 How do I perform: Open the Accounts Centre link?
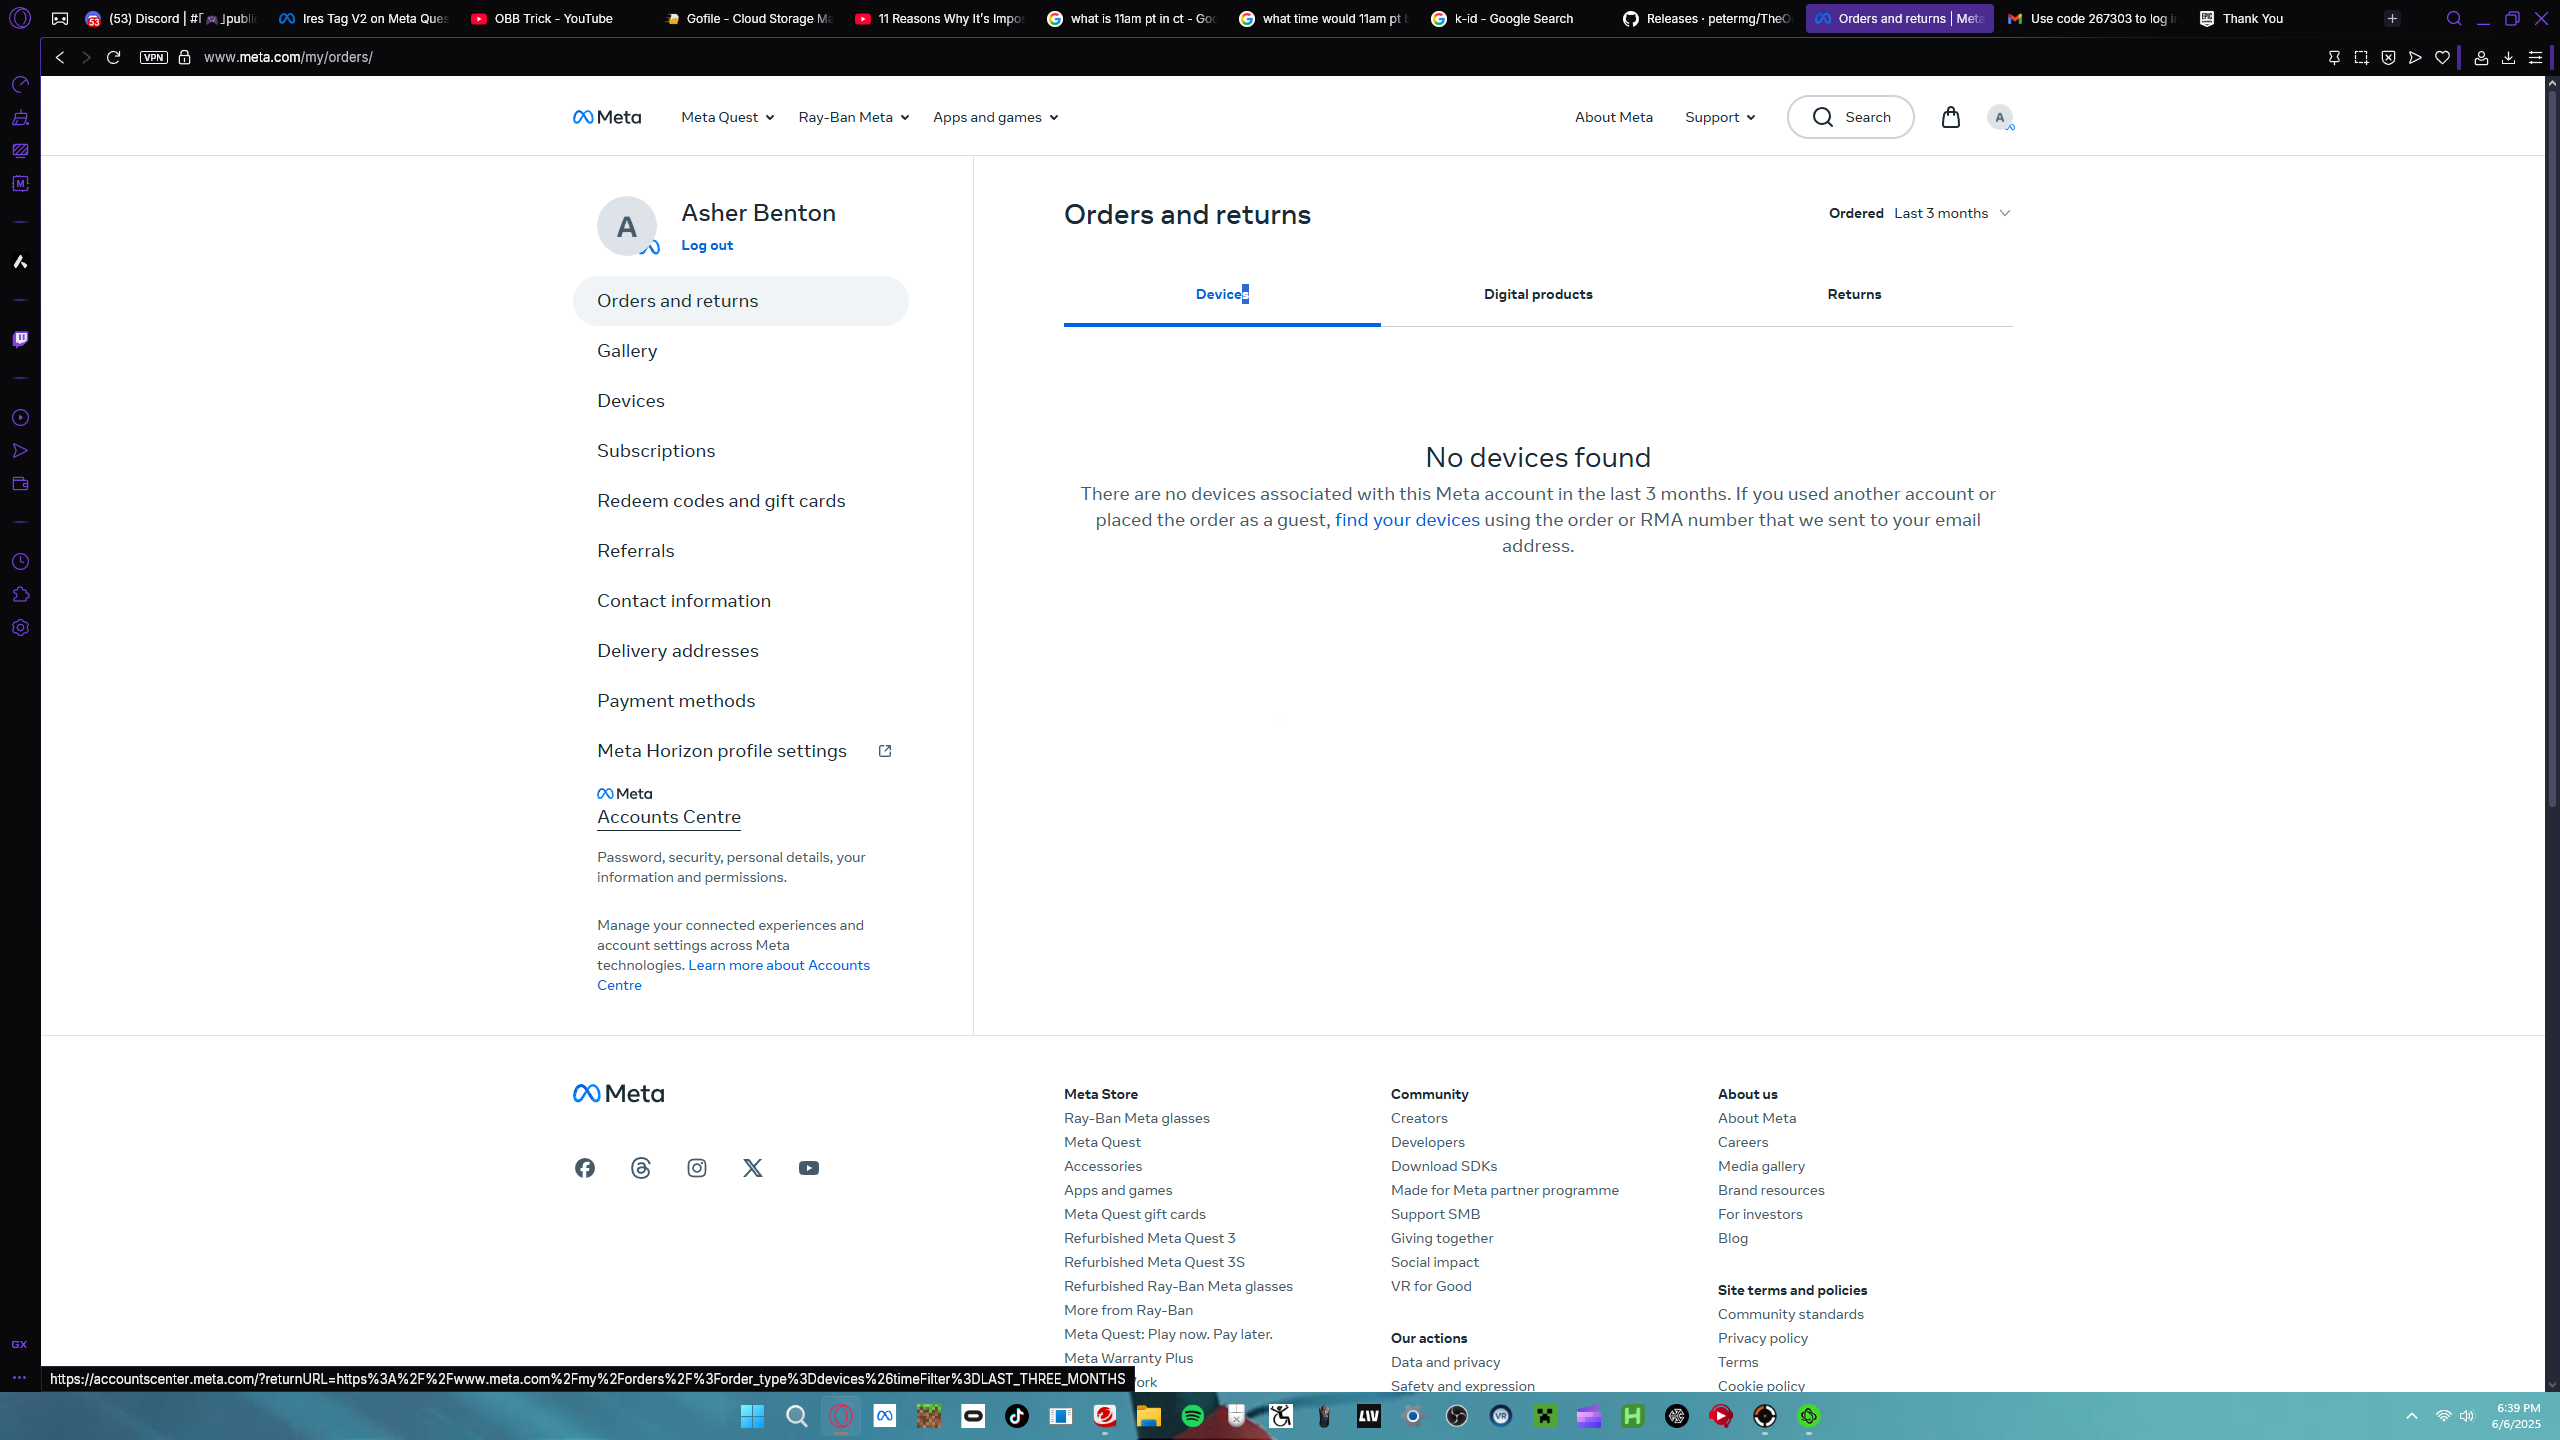(x=669, y=817)
